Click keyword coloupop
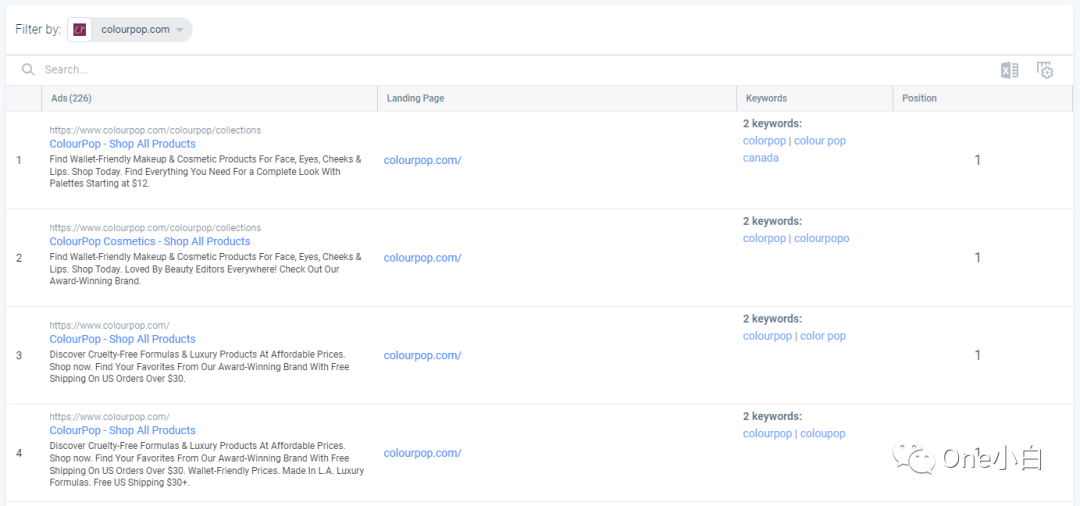This screenshot has width=1080, height=506. coord(822,434)
